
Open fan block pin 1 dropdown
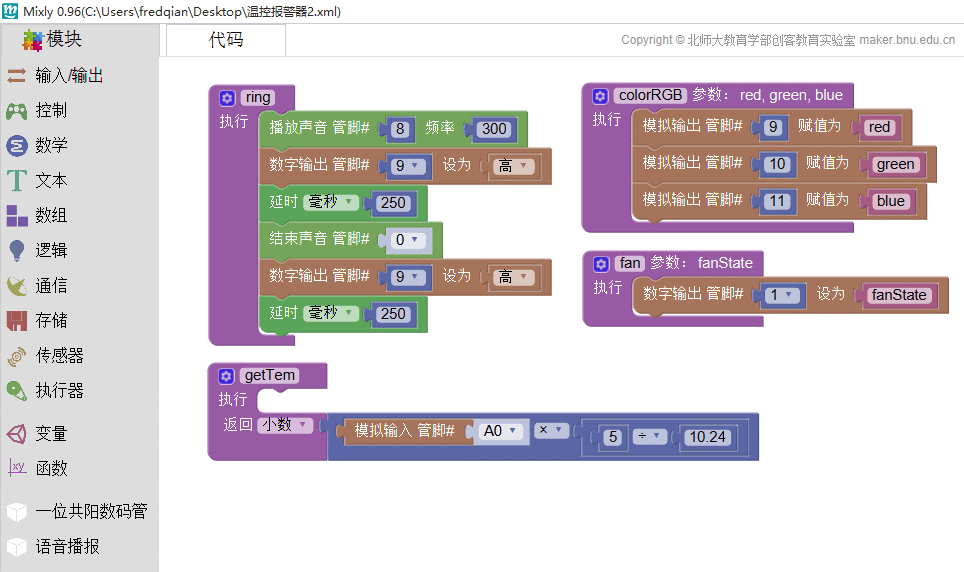[781, 295]
